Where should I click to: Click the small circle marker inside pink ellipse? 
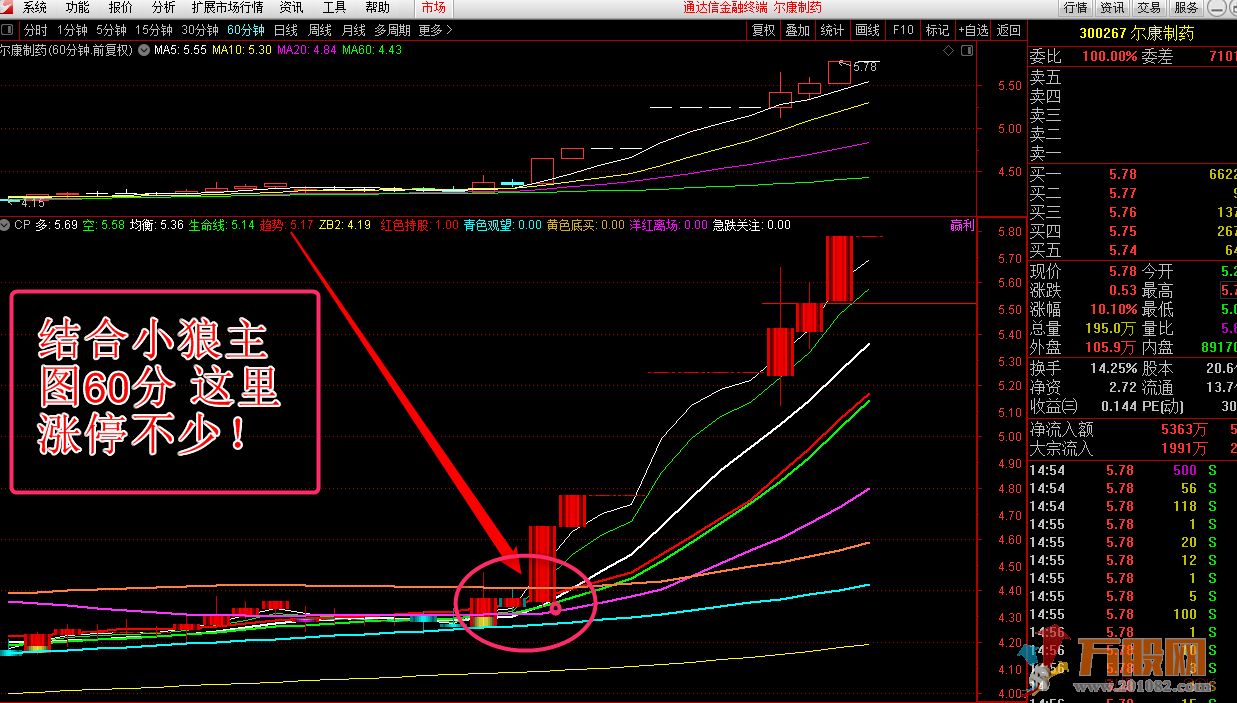[555, 608]
